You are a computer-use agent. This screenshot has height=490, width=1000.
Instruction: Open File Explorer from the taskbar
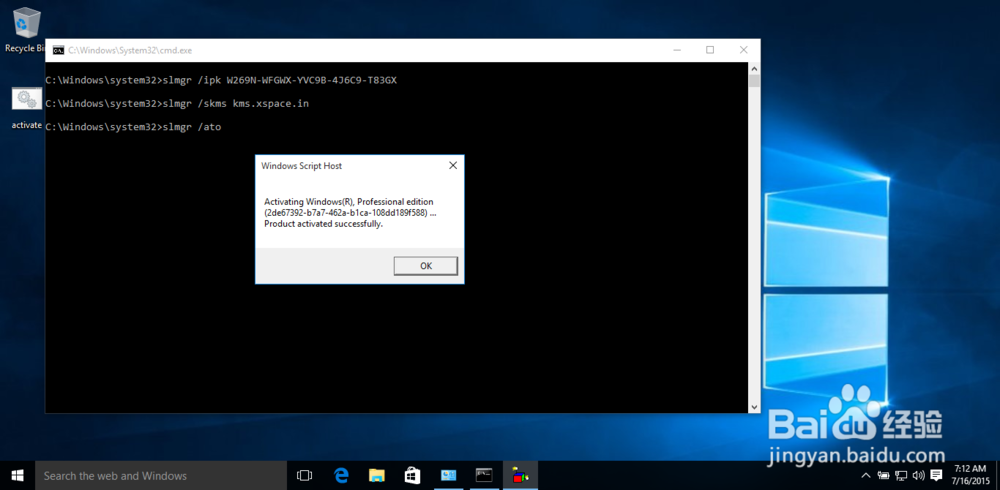[x=377, y=475]
